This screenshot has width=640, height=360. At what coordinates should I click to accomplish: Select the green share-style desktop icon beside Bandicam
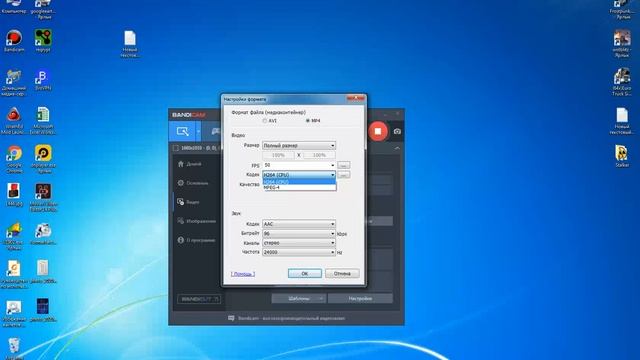(x=43, y=41)
